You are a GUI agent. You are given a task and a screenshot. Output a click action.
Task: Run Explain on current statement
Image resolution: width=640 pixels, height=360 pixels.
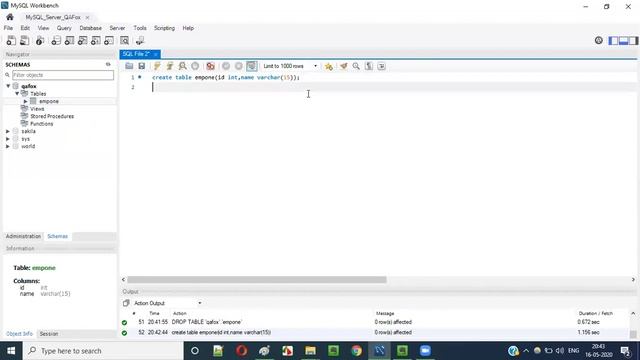(x=182, y=66)
